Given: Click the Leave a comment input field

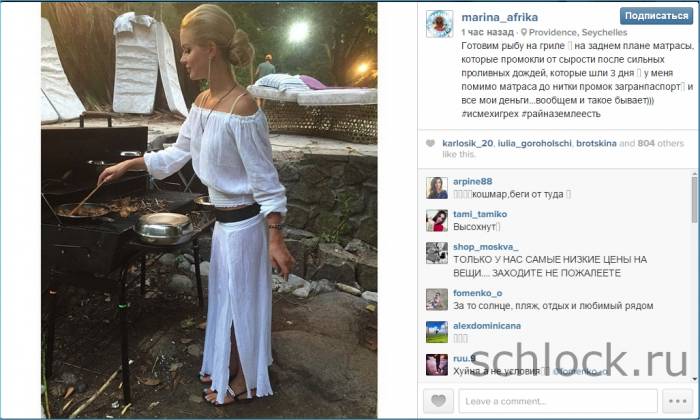Looking at the screenshot, I should 558,401.
